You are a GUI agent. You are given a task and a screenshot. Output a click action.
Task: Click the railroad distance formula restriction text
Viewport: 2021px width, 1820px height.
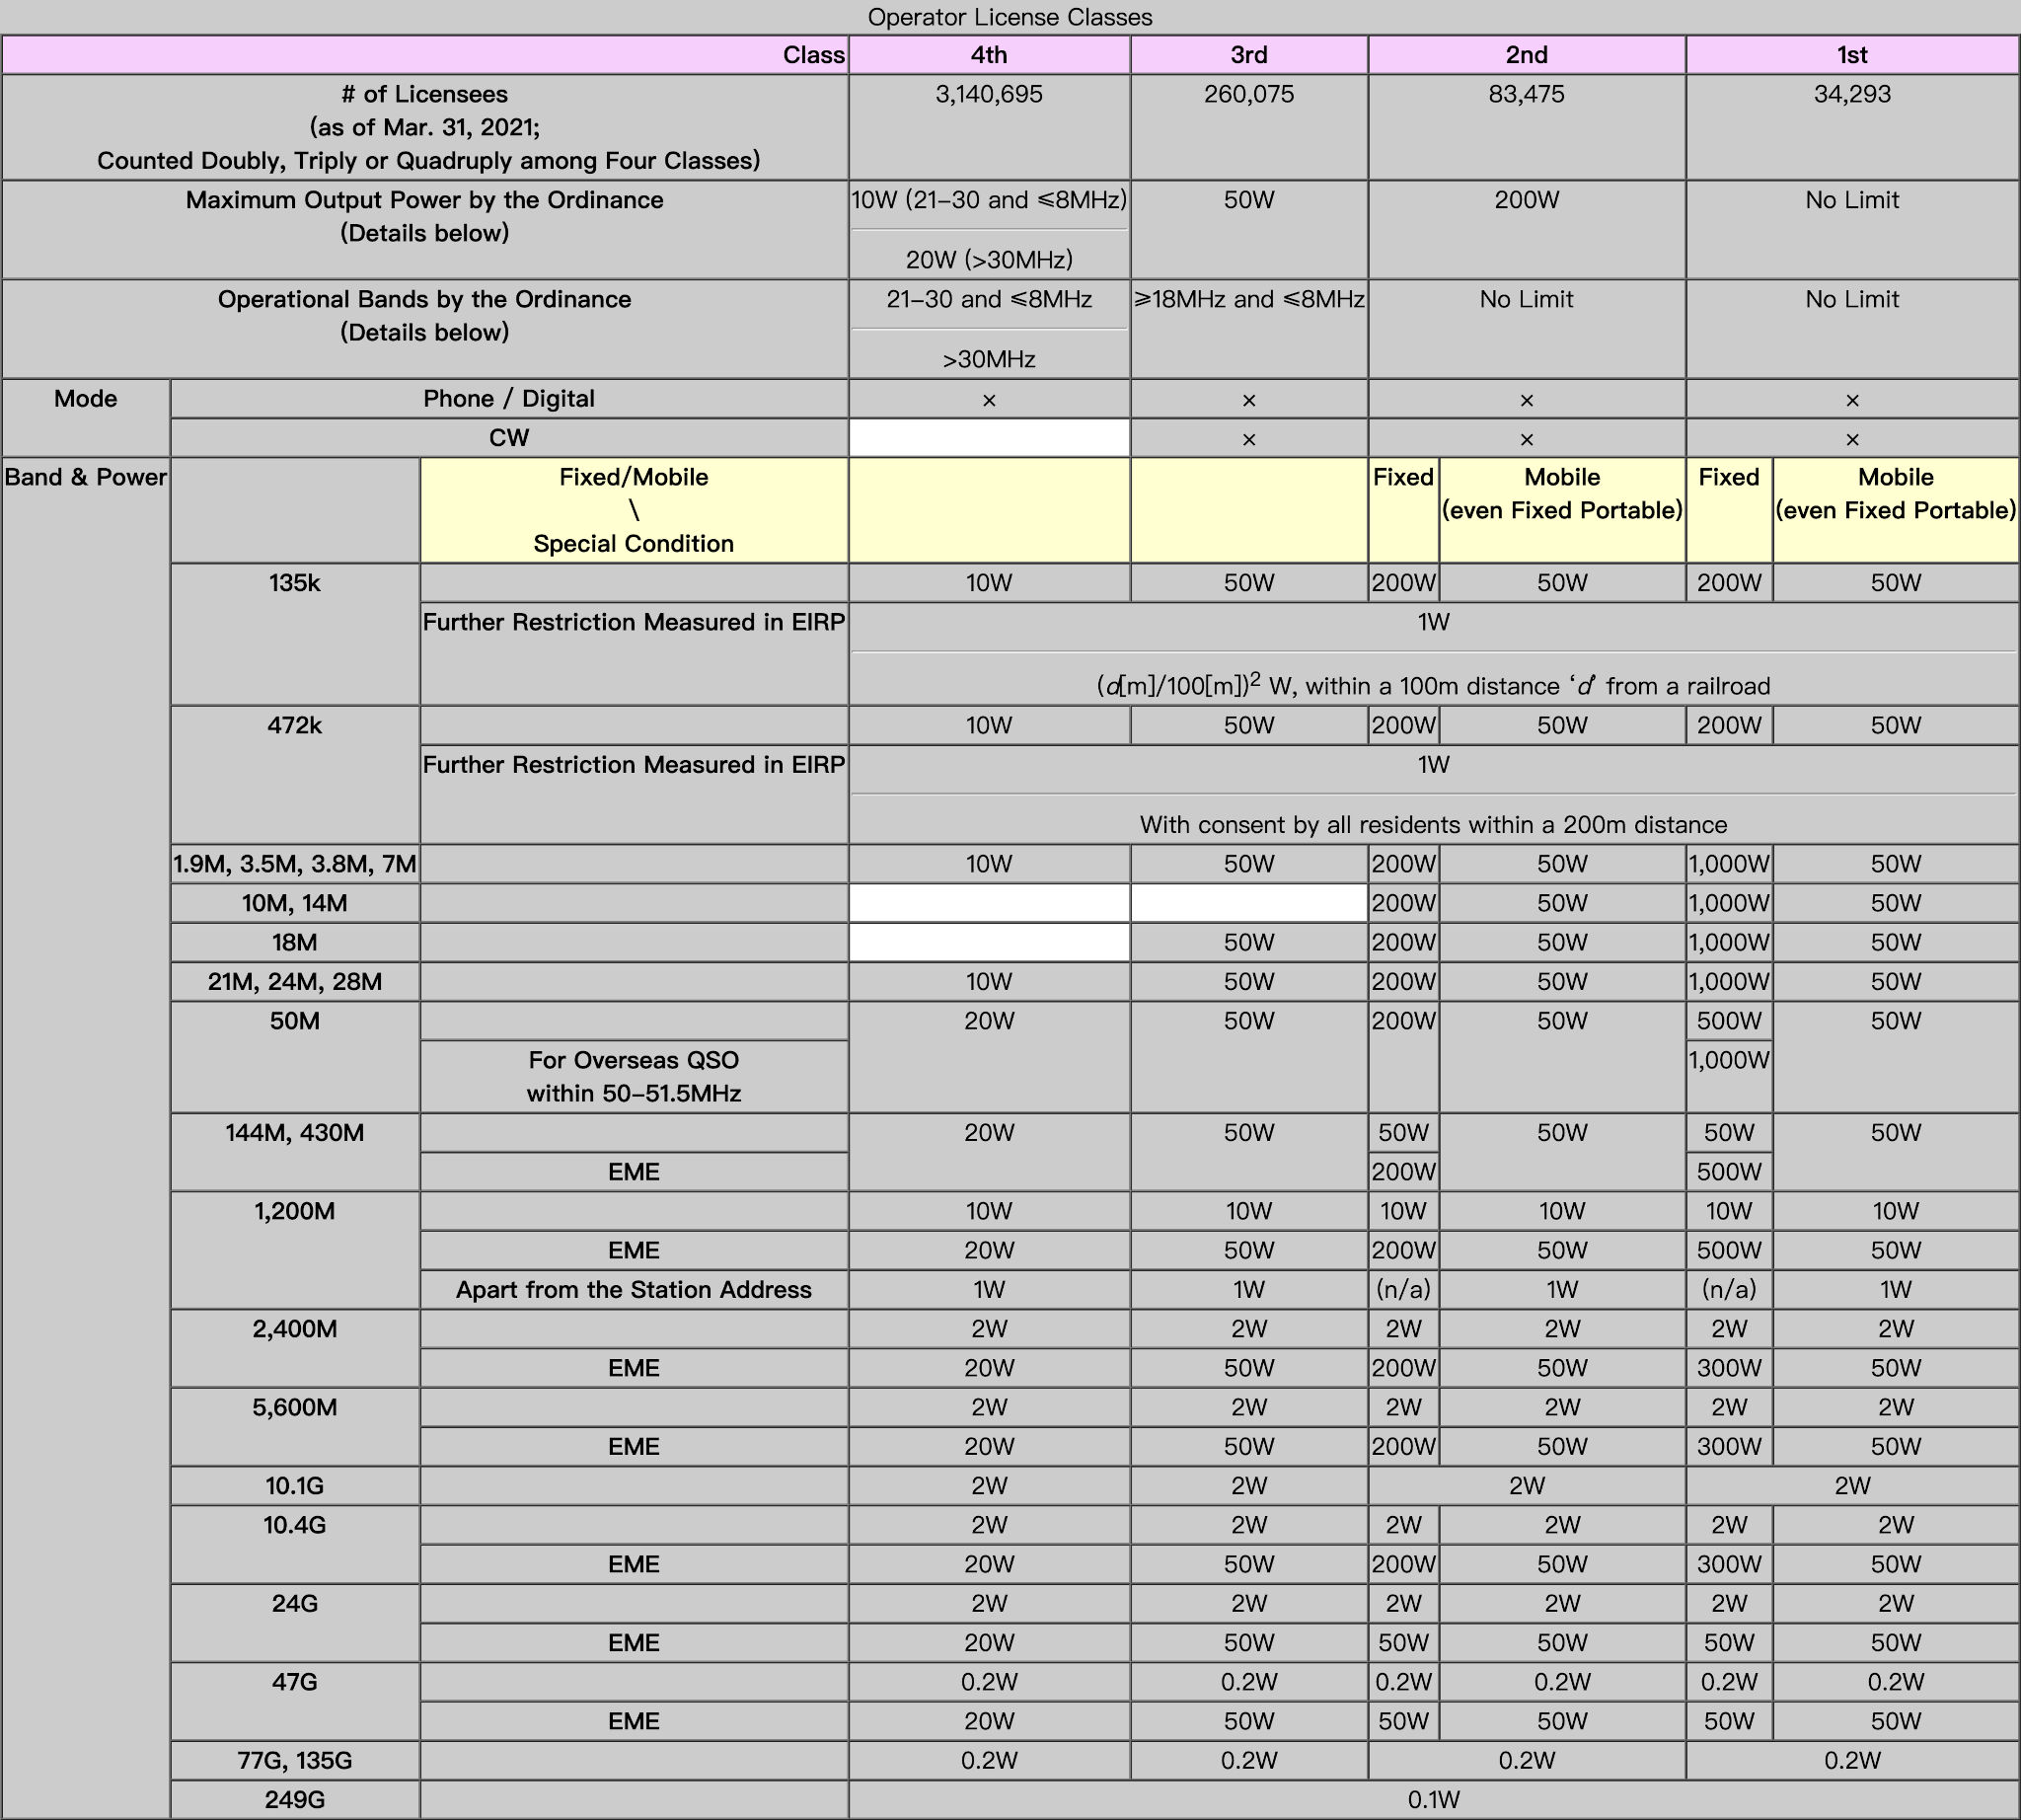[x=1433, y=686]
